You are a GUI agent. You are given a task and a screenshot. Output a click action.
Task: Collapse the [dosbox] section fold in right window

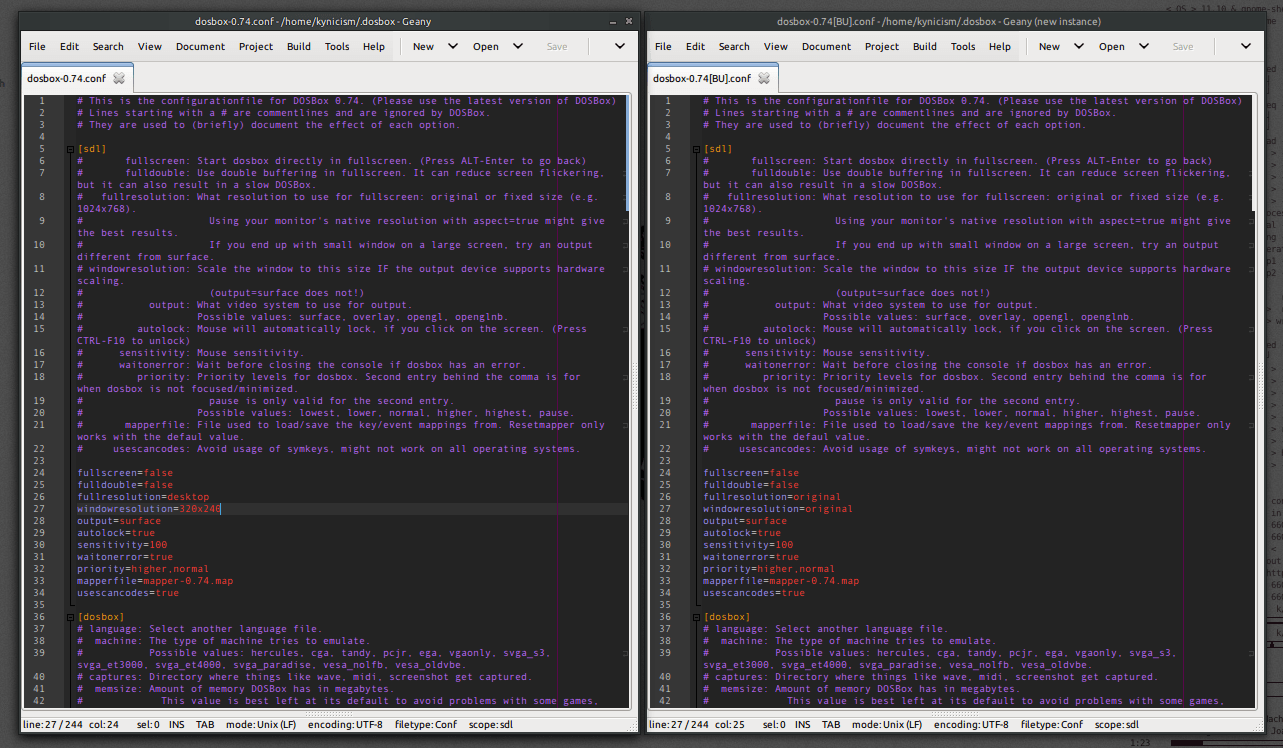[x=695, y=617]
